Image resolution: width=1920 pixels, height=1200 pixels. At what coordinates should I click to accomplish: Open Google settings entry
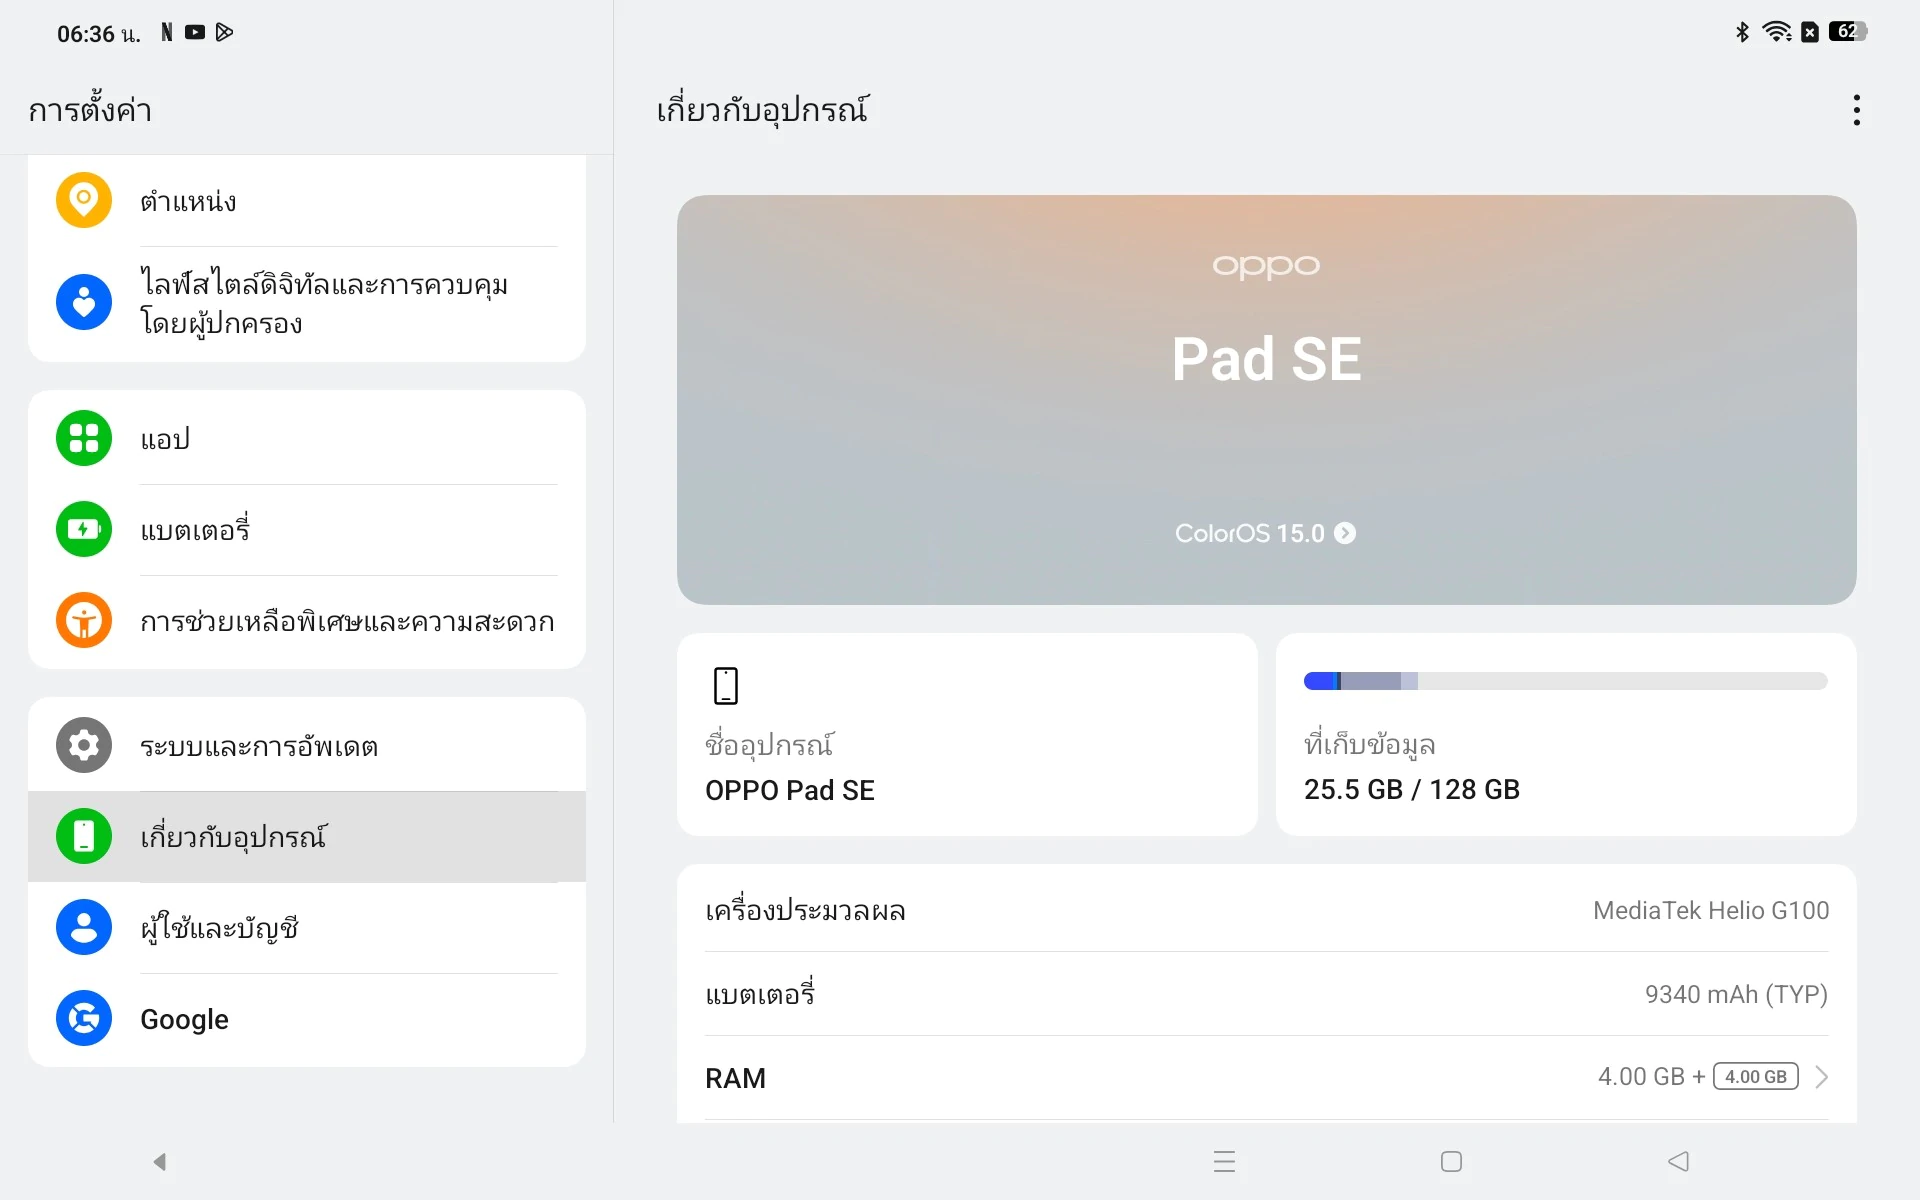307,1019
